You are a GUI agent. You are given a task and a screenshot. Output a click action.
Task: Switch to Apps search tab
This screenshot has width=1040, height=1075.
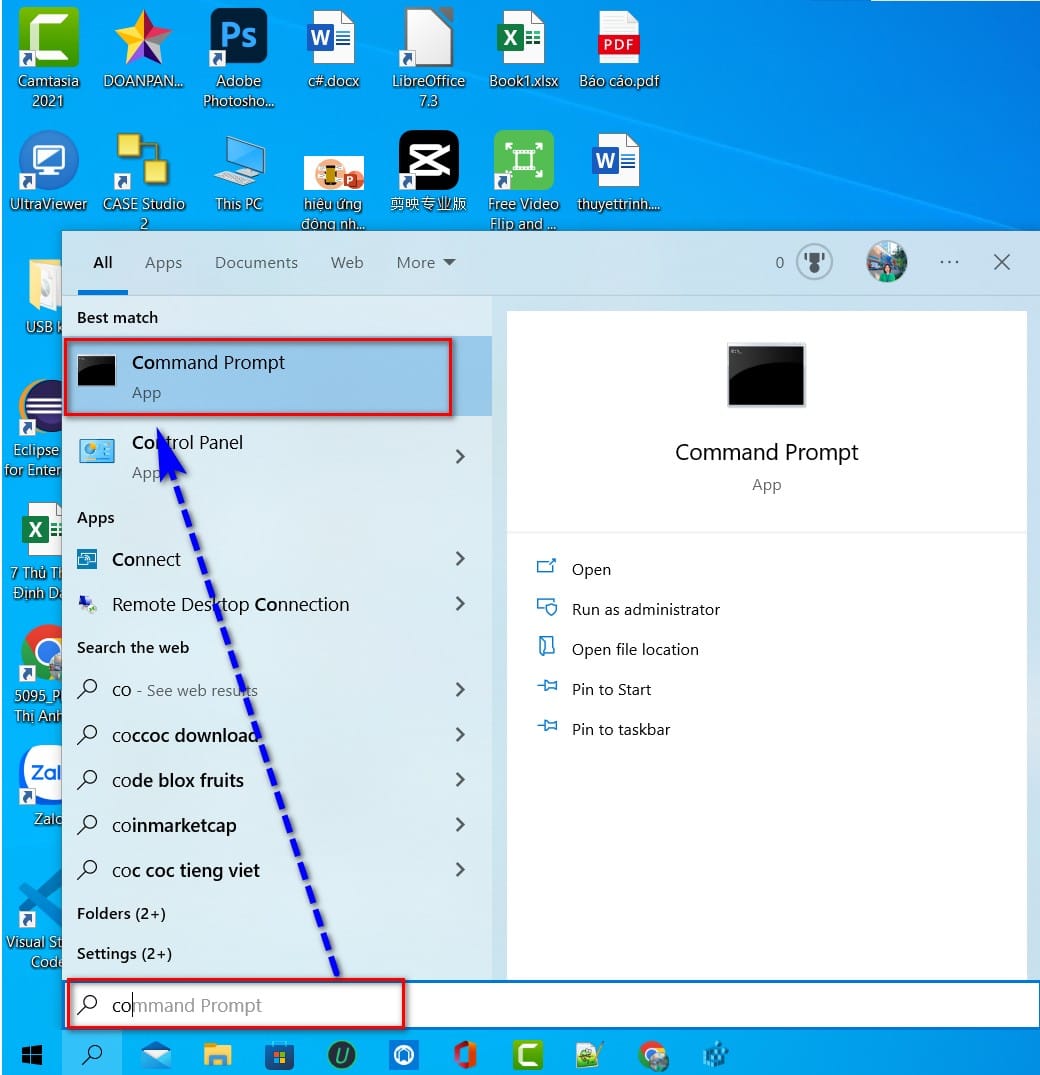[163, 263]
